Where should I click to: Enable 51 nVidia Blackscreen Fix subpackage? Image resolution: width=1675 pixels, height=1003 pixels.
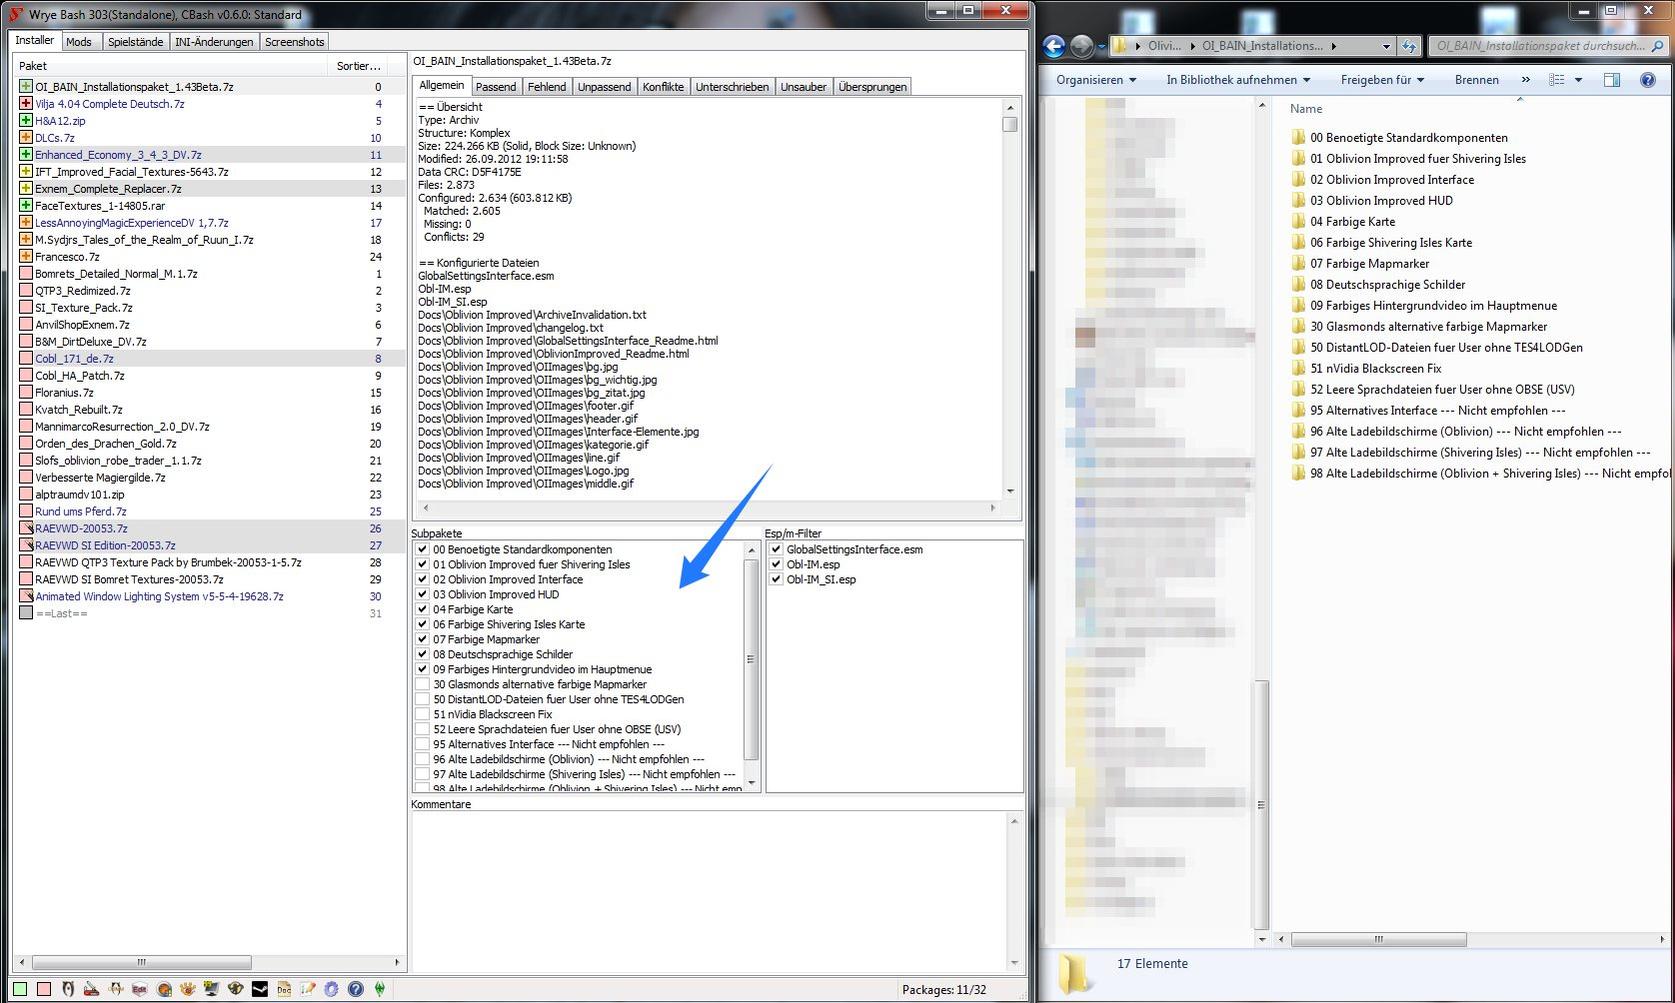point(422,714)
